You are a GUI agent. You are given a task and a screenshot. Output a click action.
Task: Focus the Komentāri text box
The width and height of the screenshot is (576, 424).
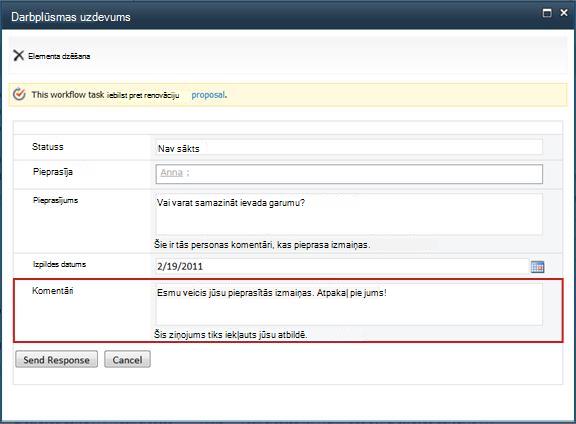tap(349, 304)
